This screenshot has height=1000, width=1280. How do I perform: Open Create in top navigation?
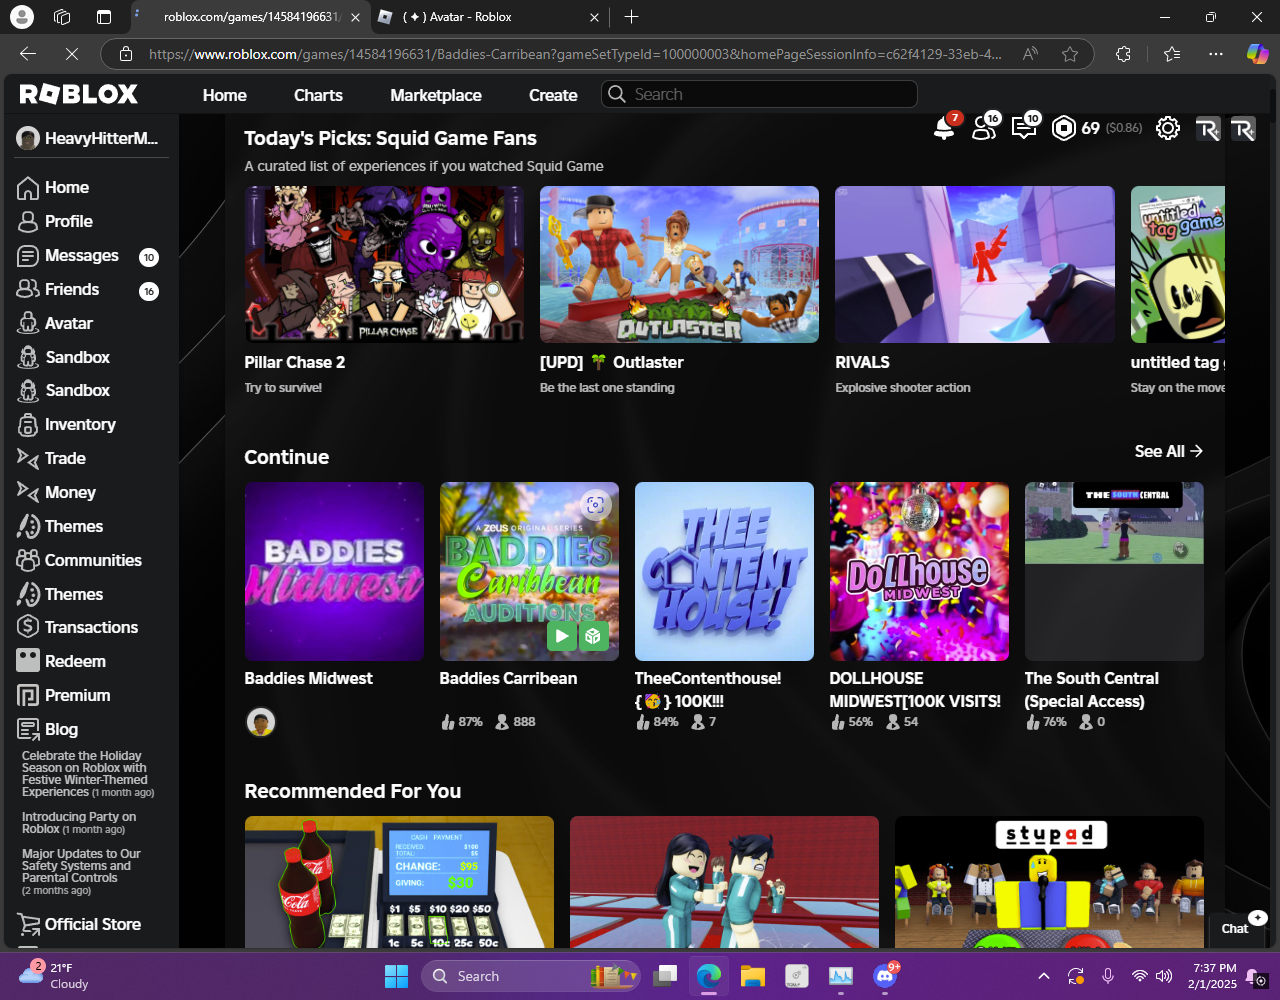pyautogui.click(x=553, y=95)
